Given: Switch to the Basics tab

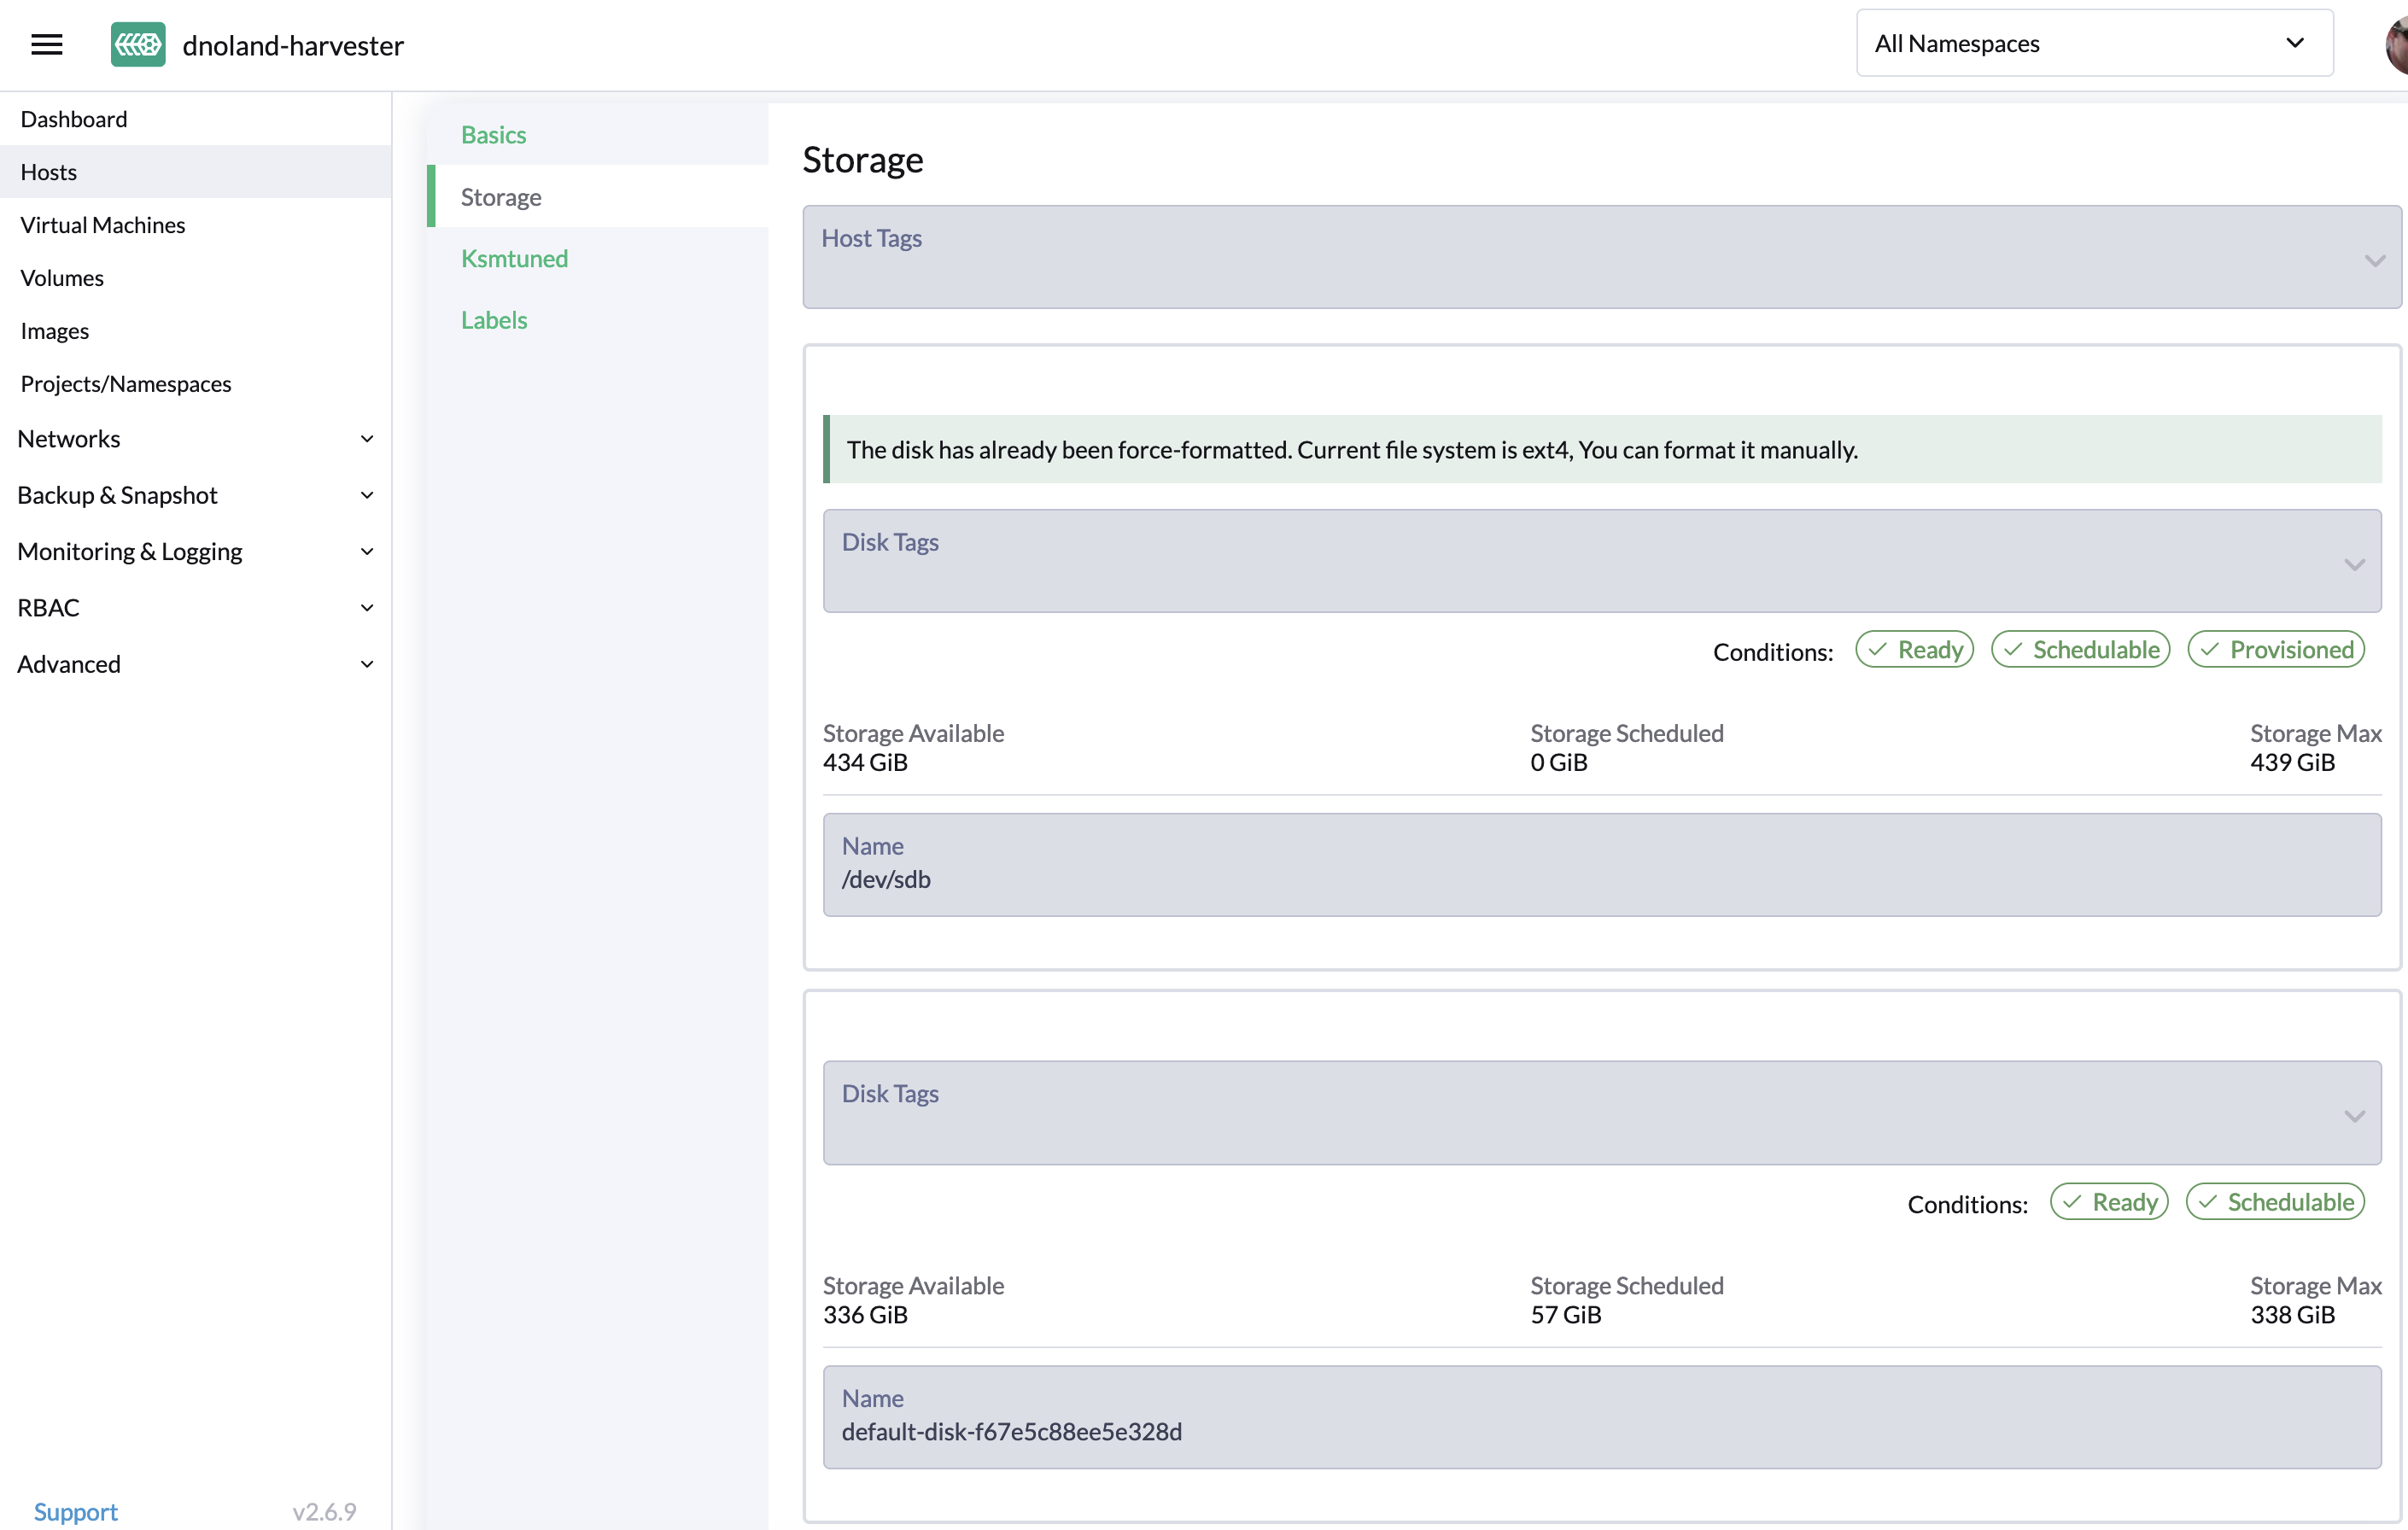Looking at the screenshot, I should coord(493,135).
